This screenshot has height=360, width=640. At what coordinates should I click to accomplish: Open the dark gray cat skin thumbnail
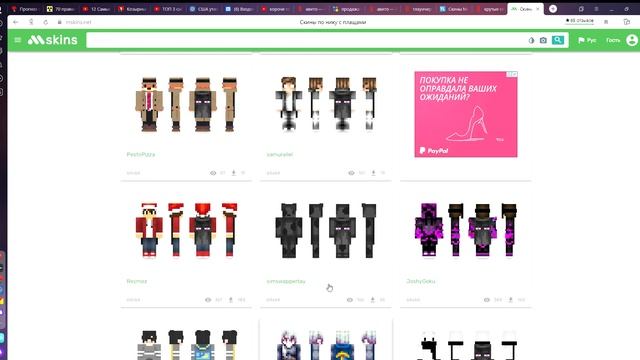tap(326, 231)
